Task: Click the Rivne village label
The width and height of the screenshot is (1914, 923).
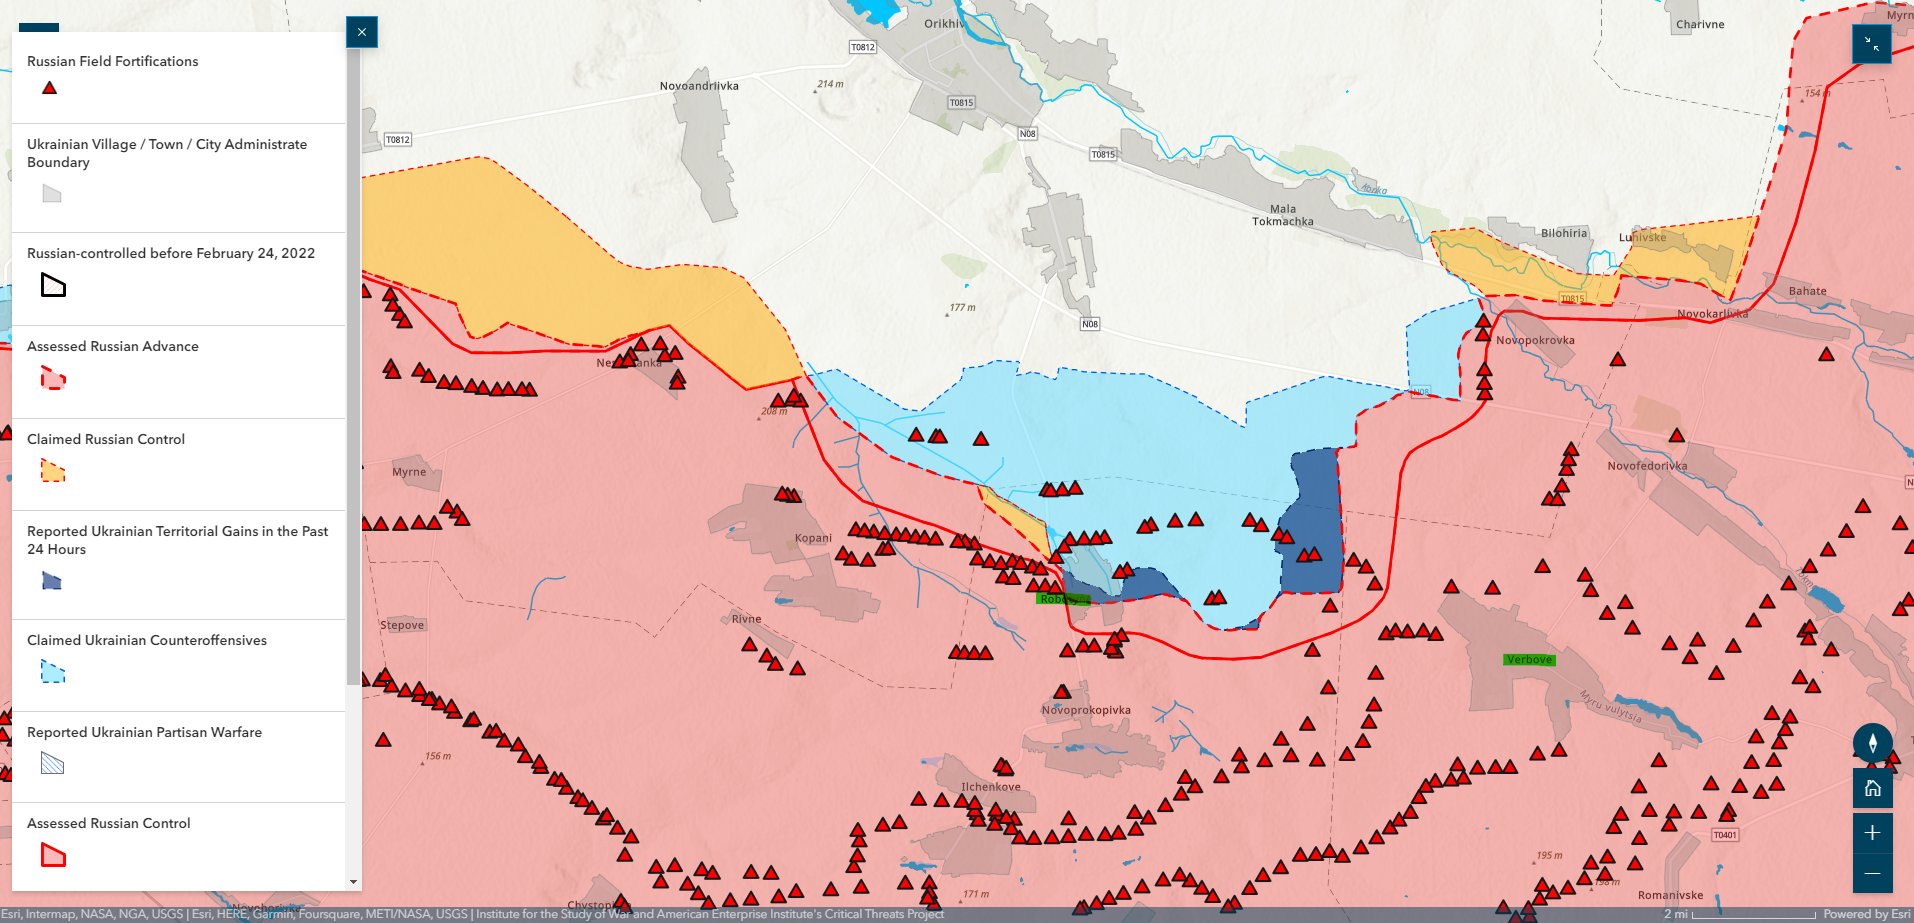Action: tap(746, 619)
